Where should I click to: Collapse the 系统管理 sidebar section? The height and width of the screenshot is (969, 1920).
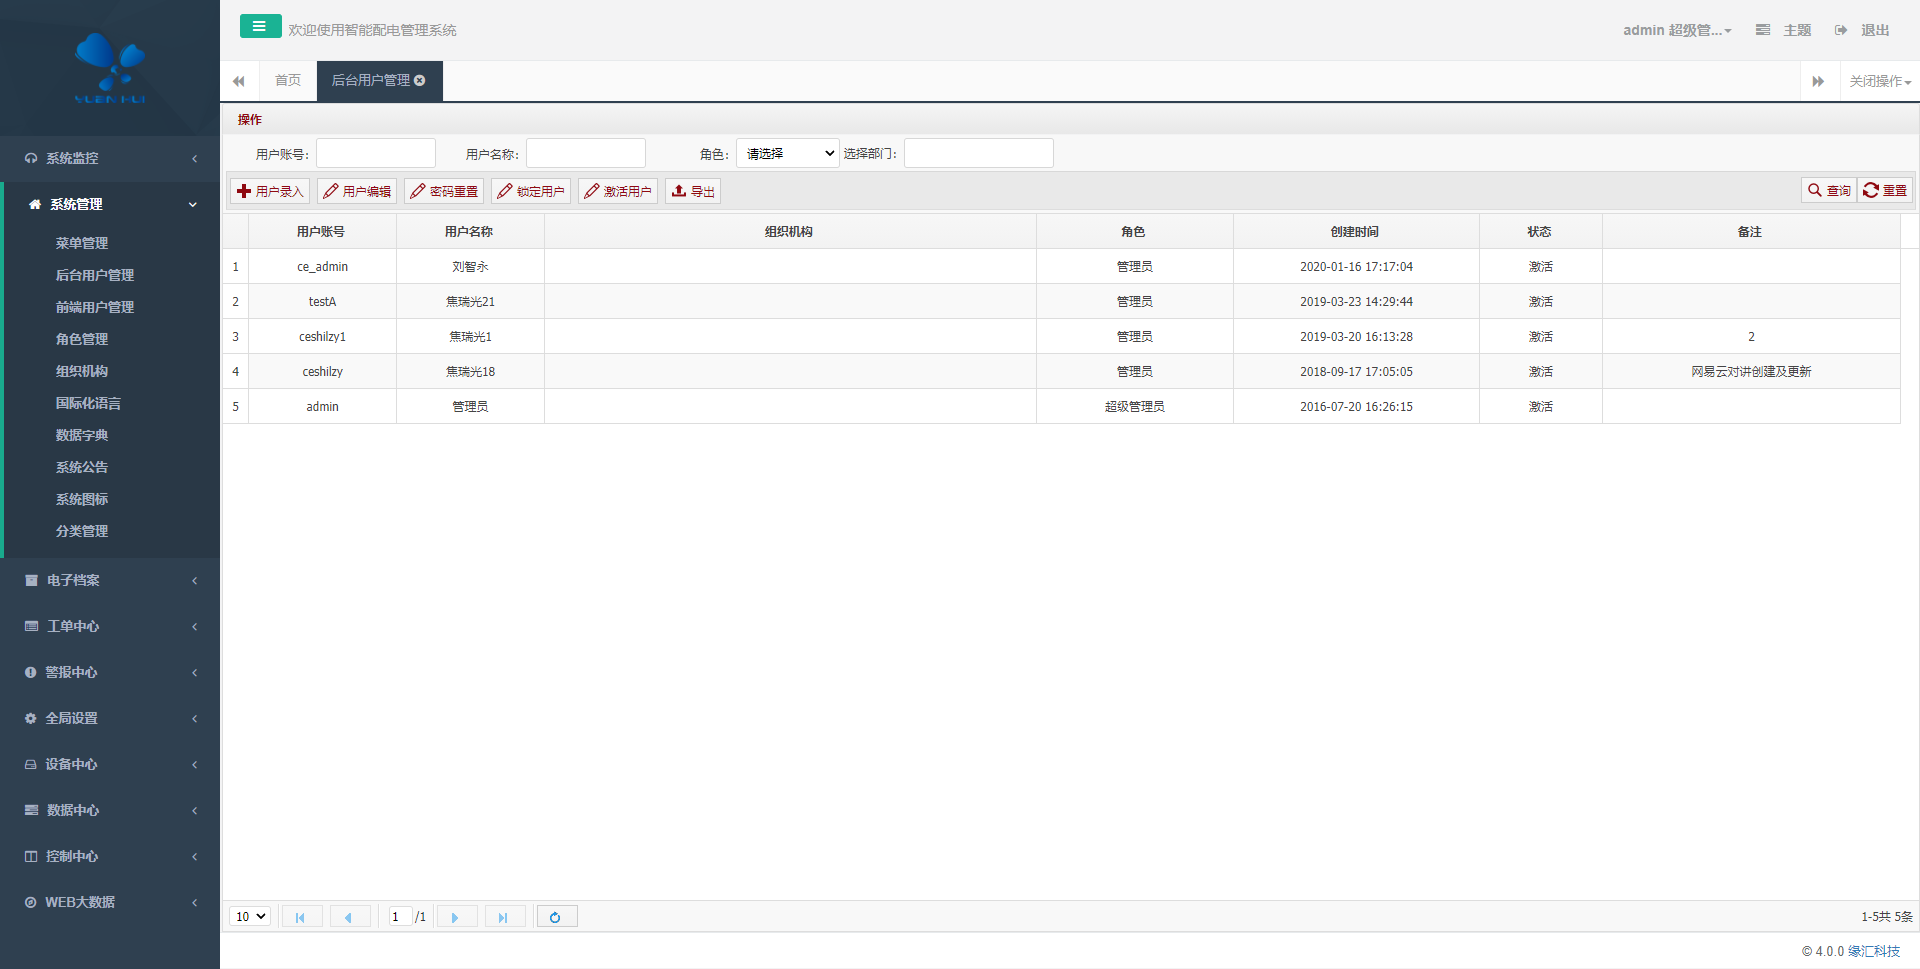[110, 204]
